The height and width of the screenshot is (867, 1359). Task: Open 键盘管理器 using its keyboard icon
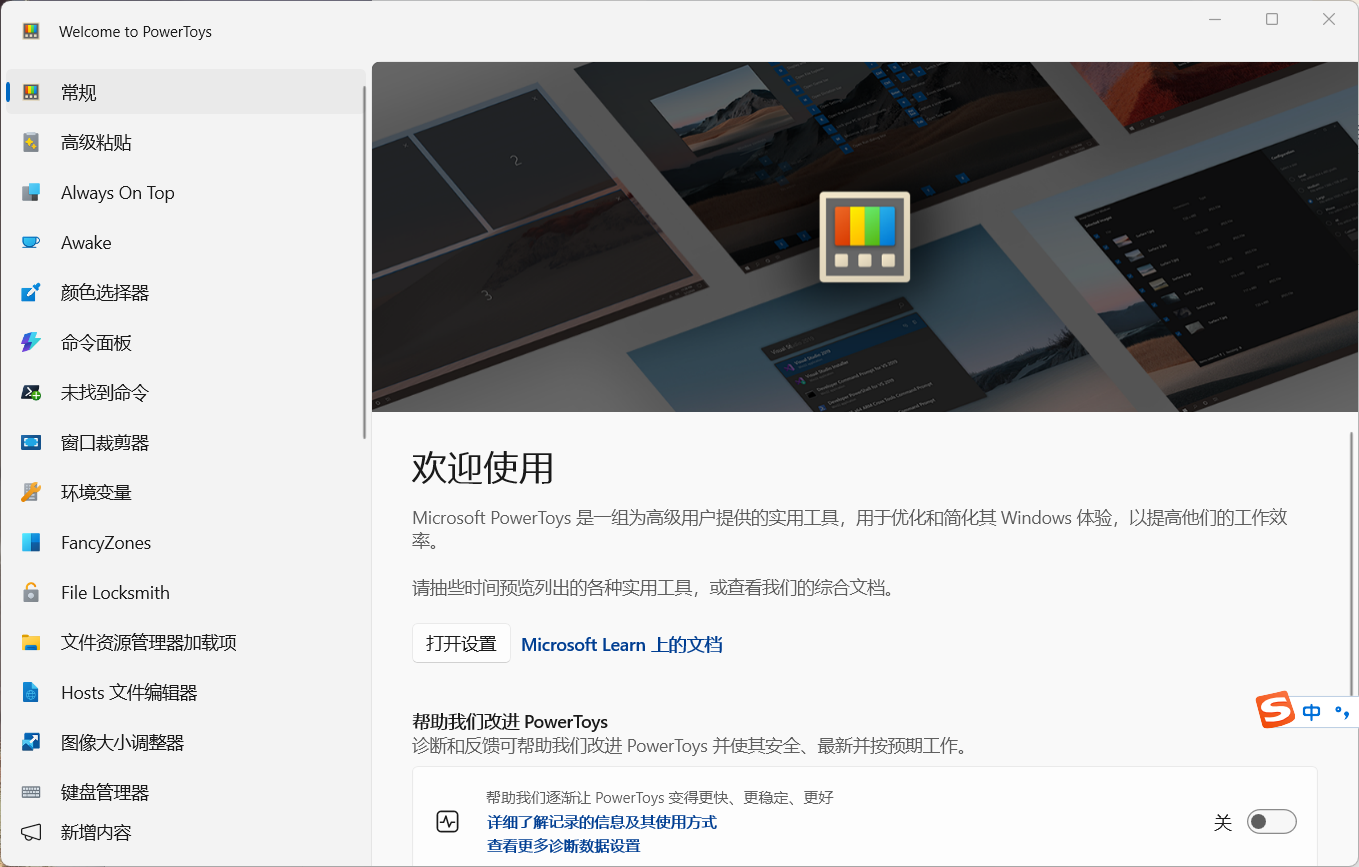click(x=30, y=792)
